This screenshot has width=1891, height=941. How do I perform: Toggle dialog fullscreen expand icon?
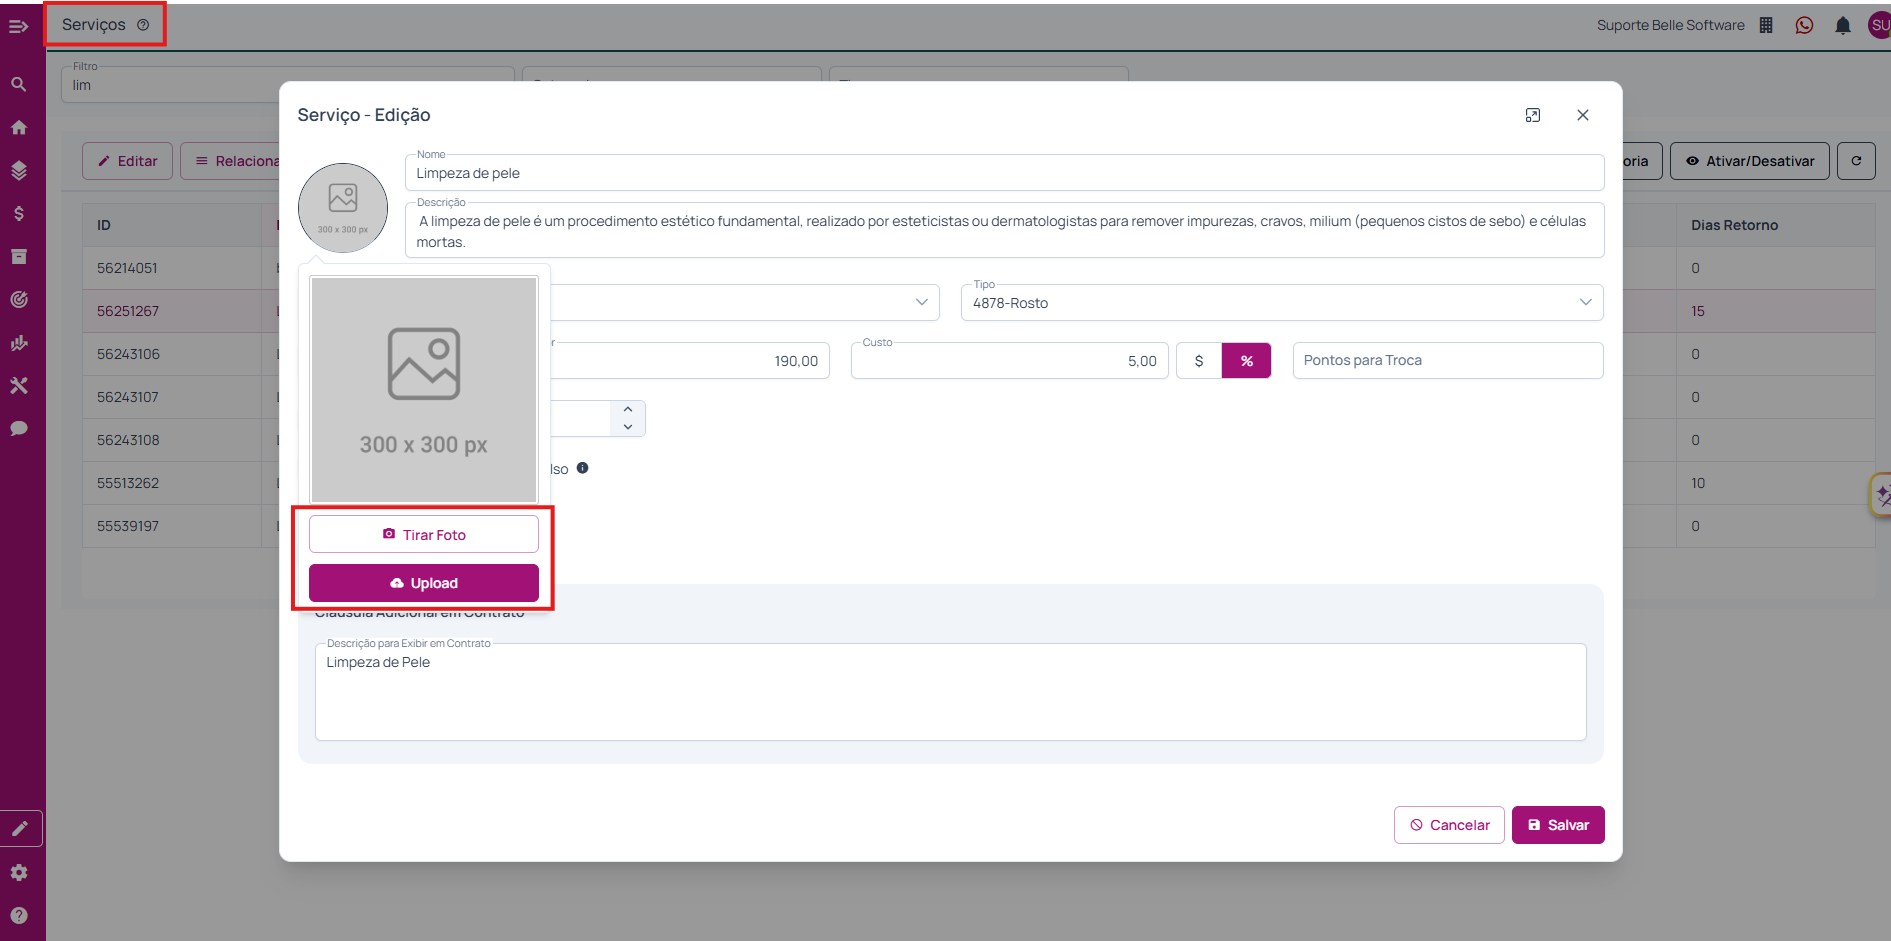point(1532,115)
